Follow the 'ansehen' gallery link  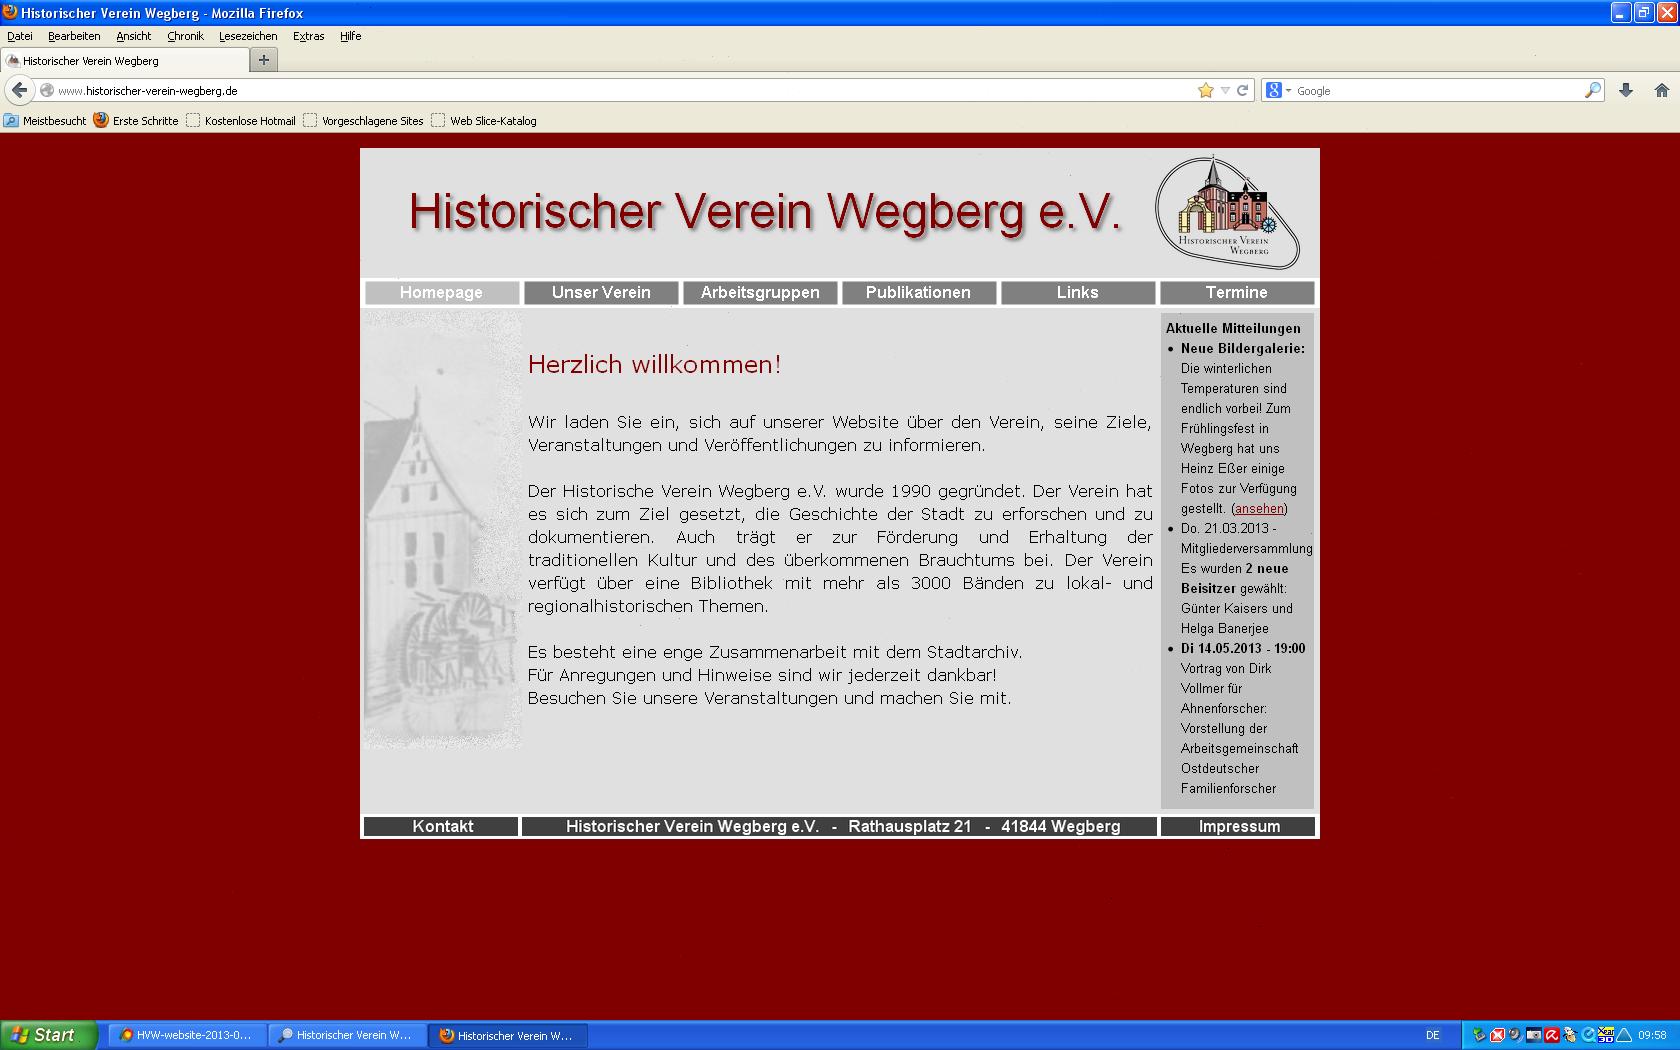coord(1259,509)
